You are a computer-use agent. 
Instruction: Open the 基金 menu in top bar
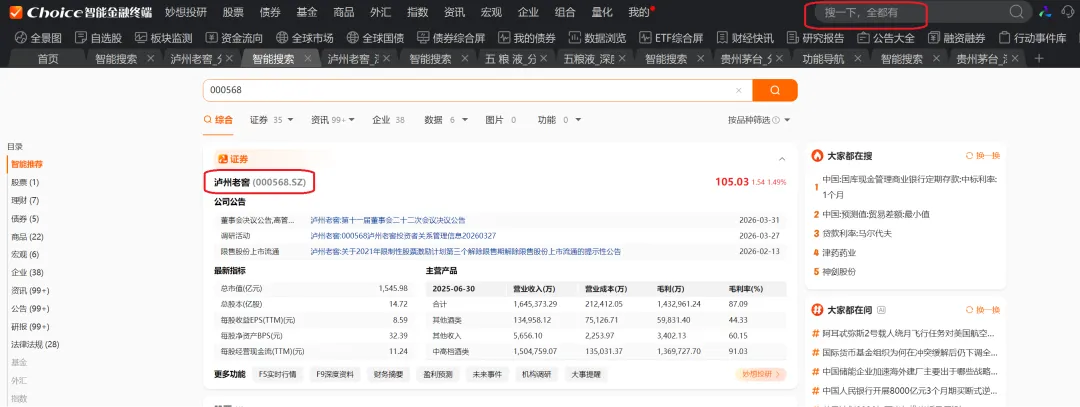coord(307,12)
